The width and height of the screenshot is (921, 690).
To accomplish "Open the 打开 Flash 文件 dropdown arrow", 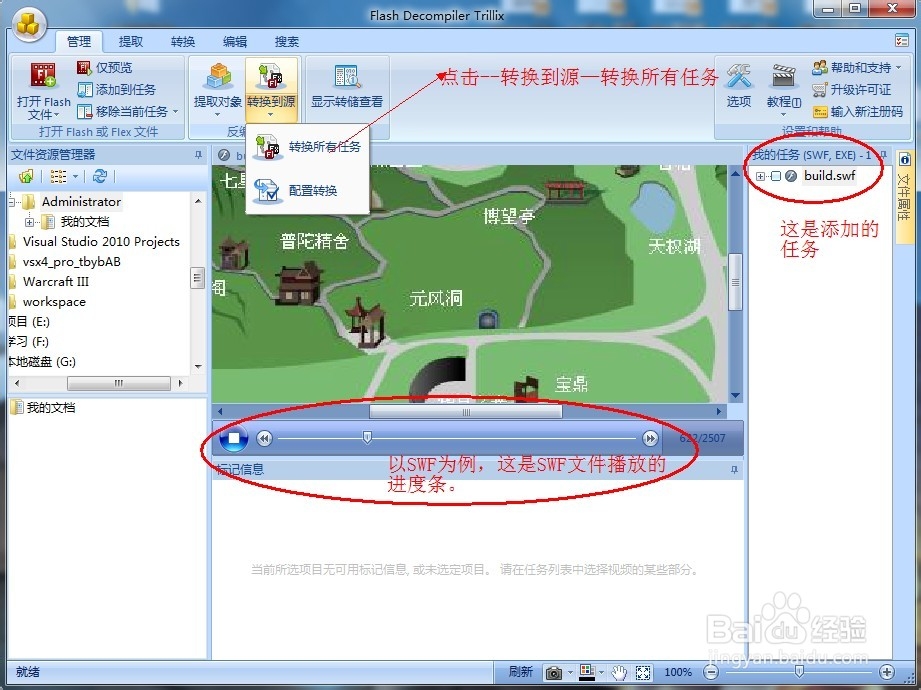I will pos(56,116).
